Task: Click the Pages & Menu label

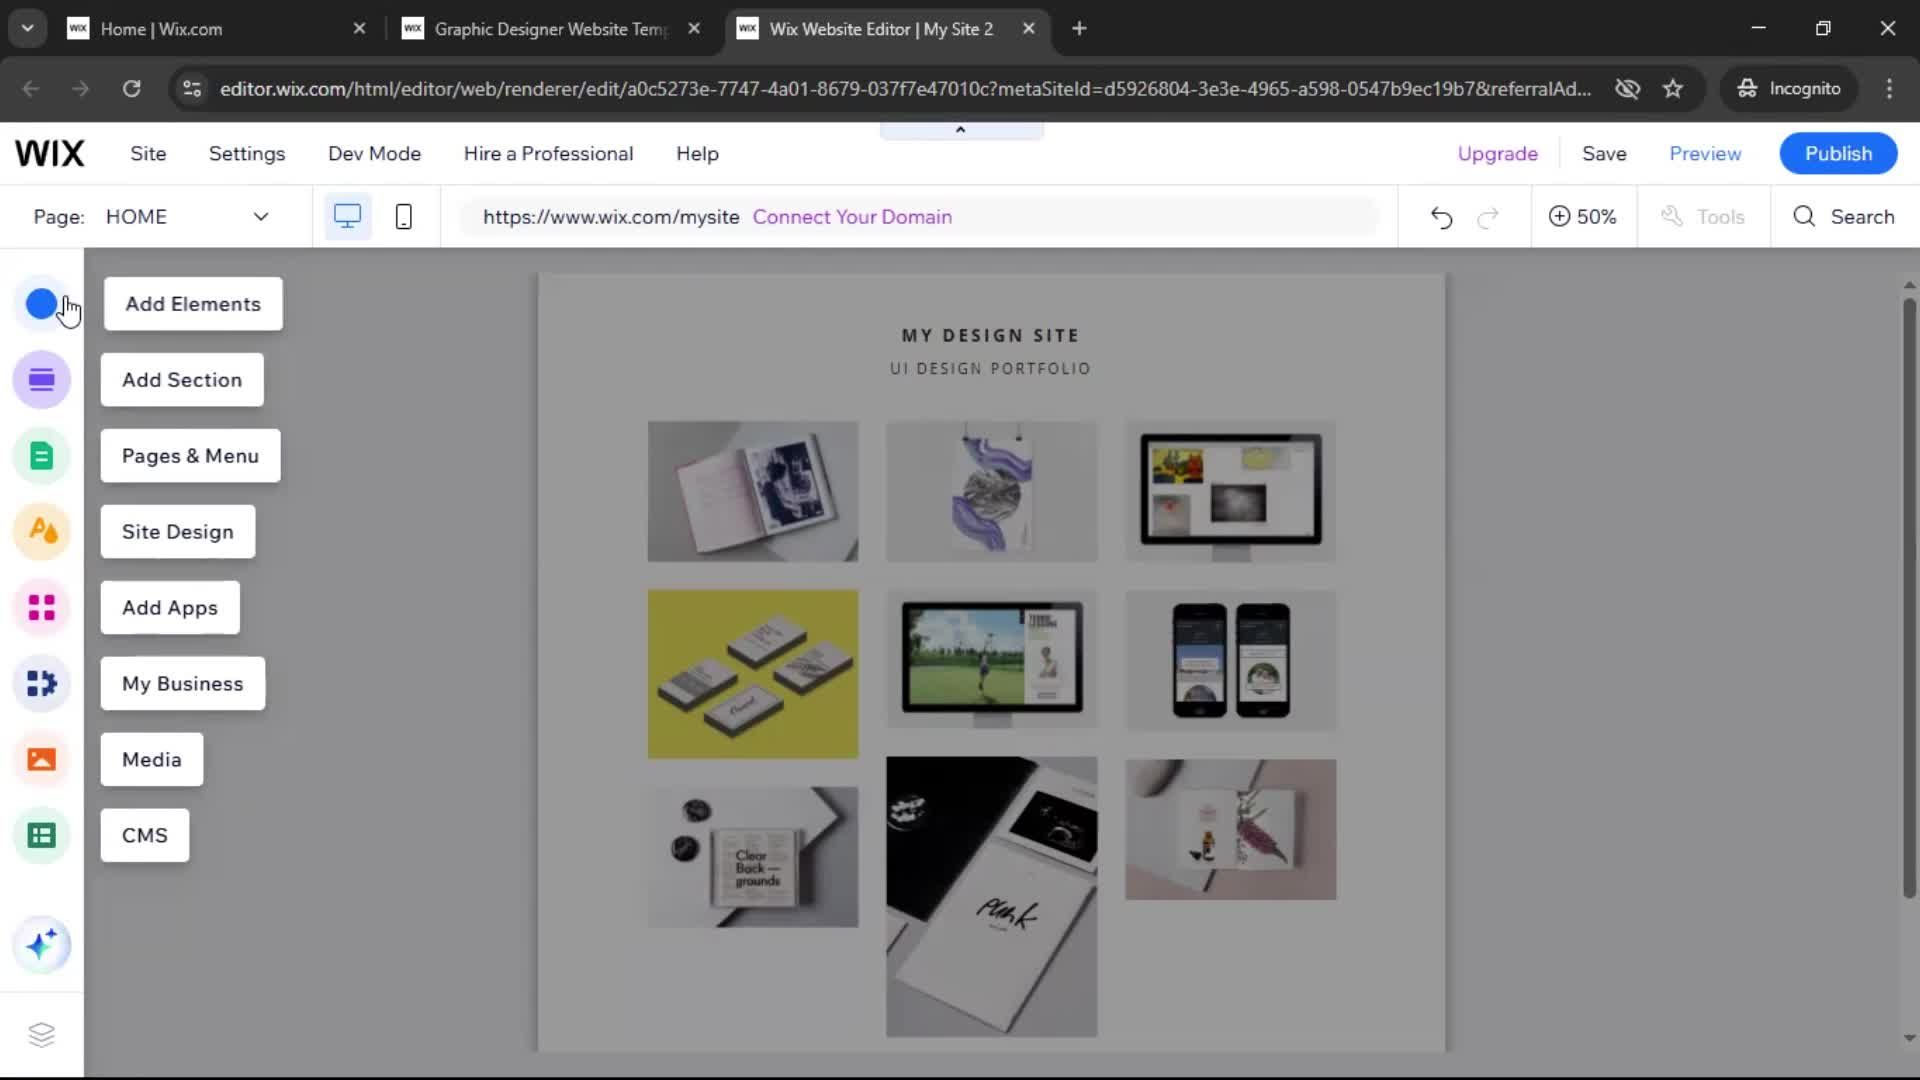Action: 190,456
